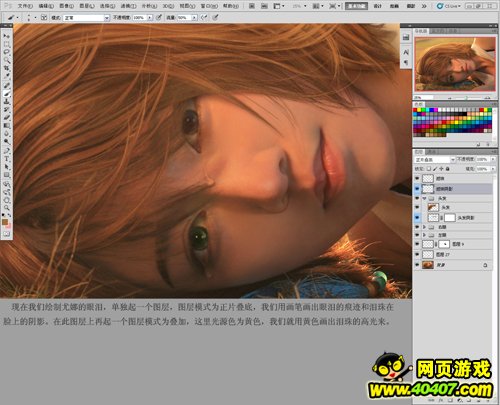Click the Navigator panel zoom slider
This screenshot has height=405, width=500.
(x=467, y=98)
